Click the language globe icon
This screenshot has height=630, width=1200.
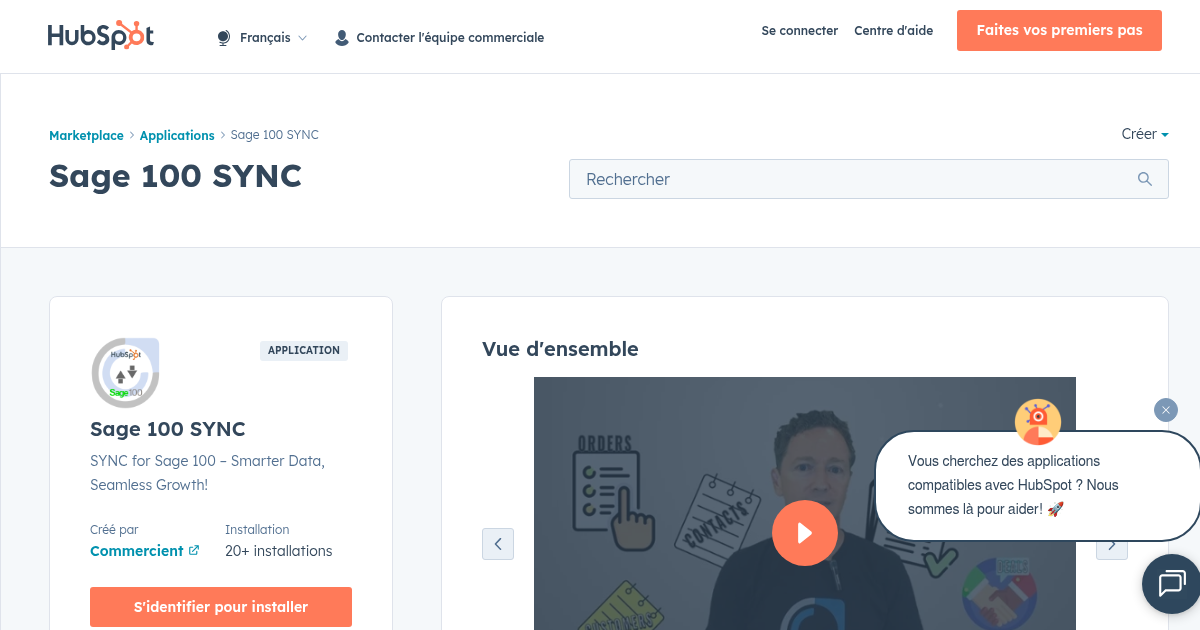[x=222, y=37]
